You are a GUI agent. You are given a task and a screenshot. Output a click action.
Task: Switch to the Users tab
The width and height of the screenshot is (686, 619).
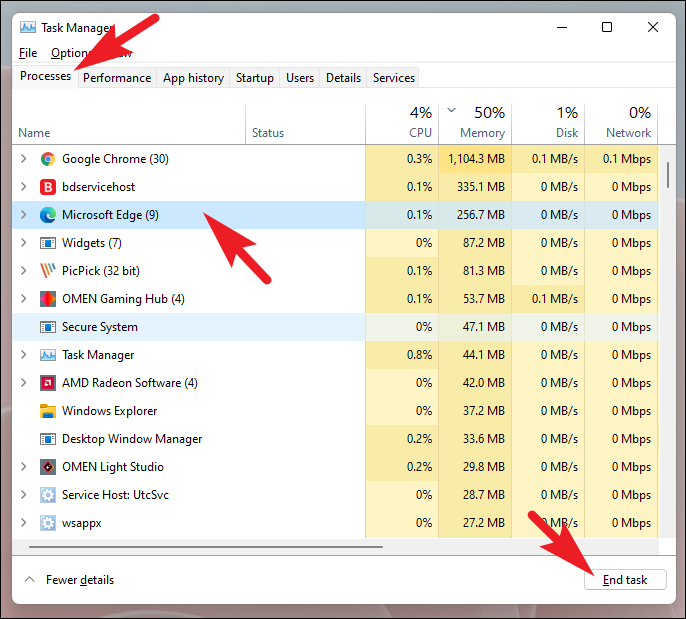(300, 78)
